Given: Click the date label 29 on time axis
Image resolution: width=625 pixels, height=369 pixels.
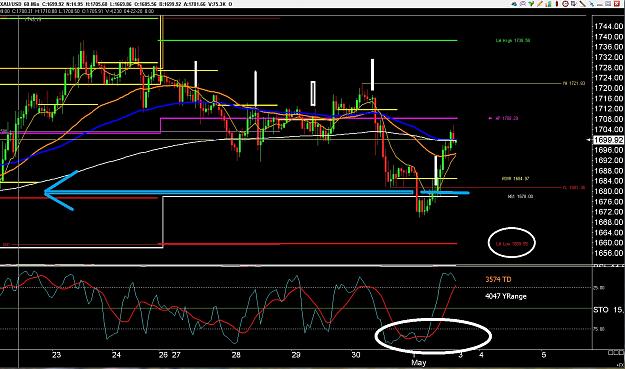Looking at the screenshot, I should click(296, 355).
